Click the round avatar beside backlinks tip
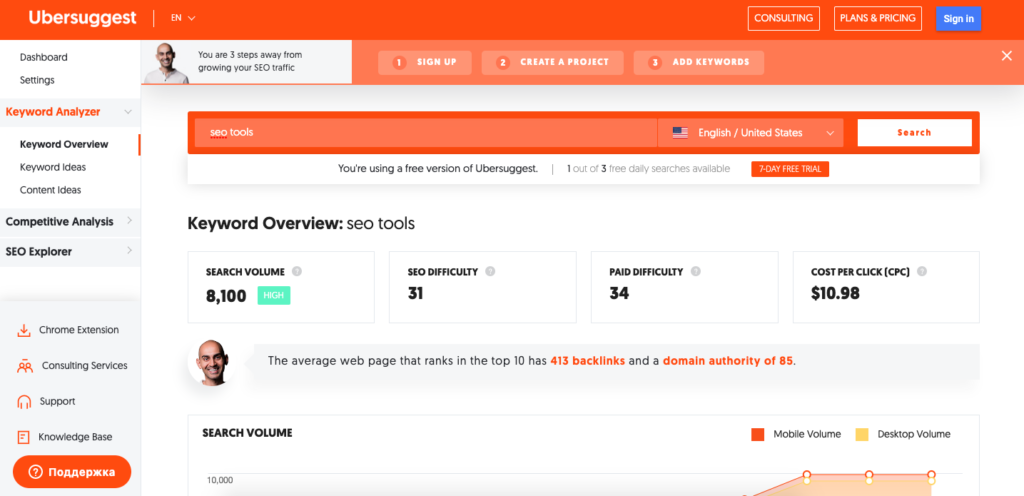Viewport: 1024px width, 496px height. pyautogui.click(x=212, y=362)
